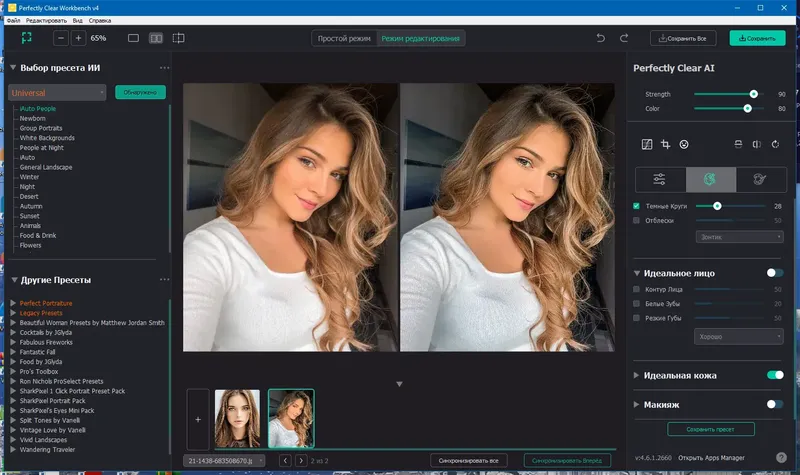Enable the Отблески checkbox
The image size is (800, 475).
(636, 220)
